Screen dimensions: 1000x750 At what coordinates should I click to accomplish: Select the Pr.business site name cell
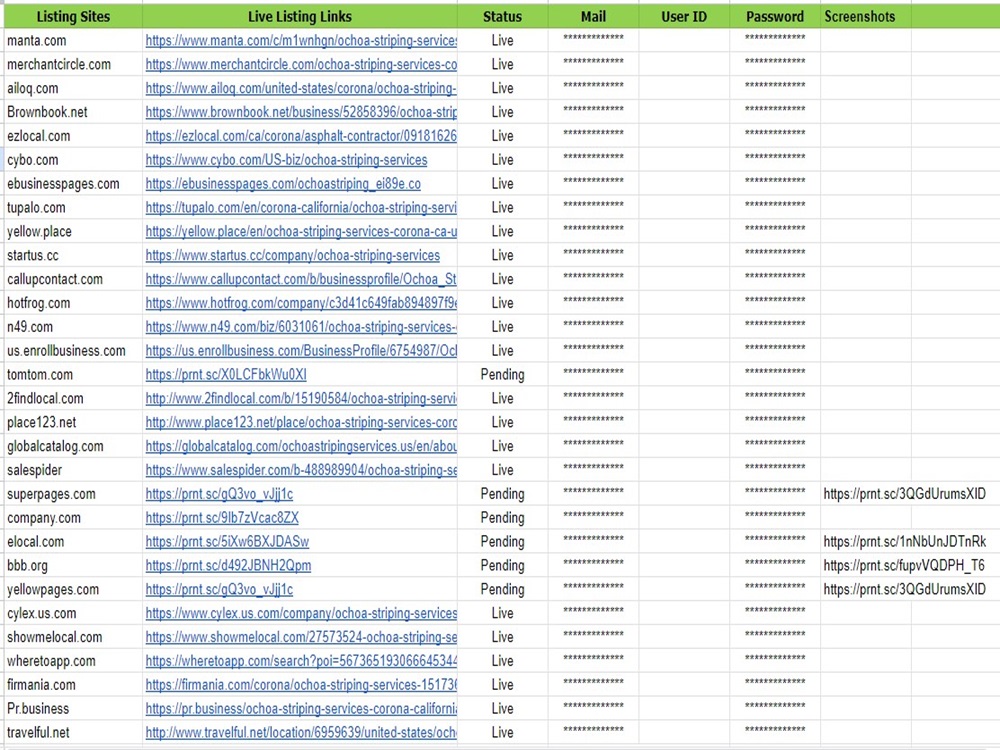pos(73,709)
